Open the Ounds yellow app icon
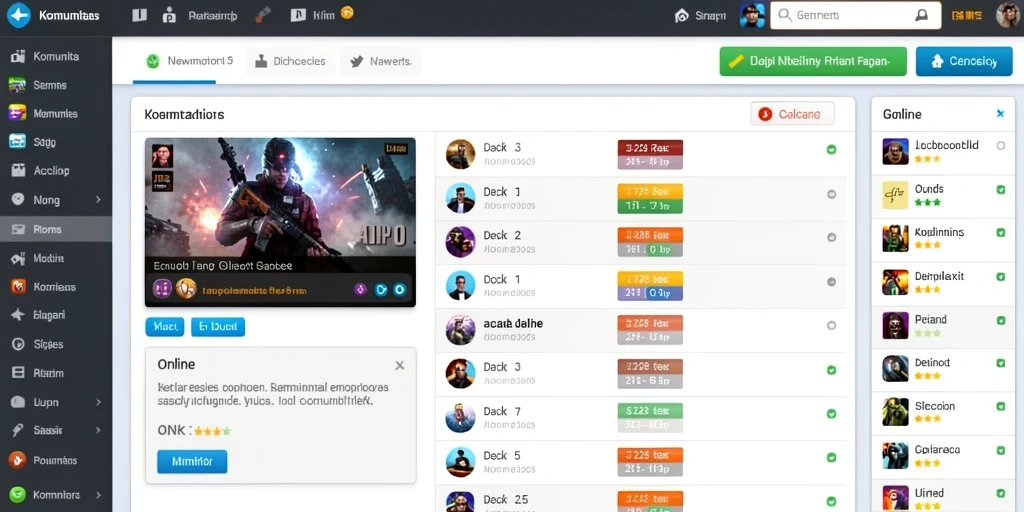 tap(895, 195)
